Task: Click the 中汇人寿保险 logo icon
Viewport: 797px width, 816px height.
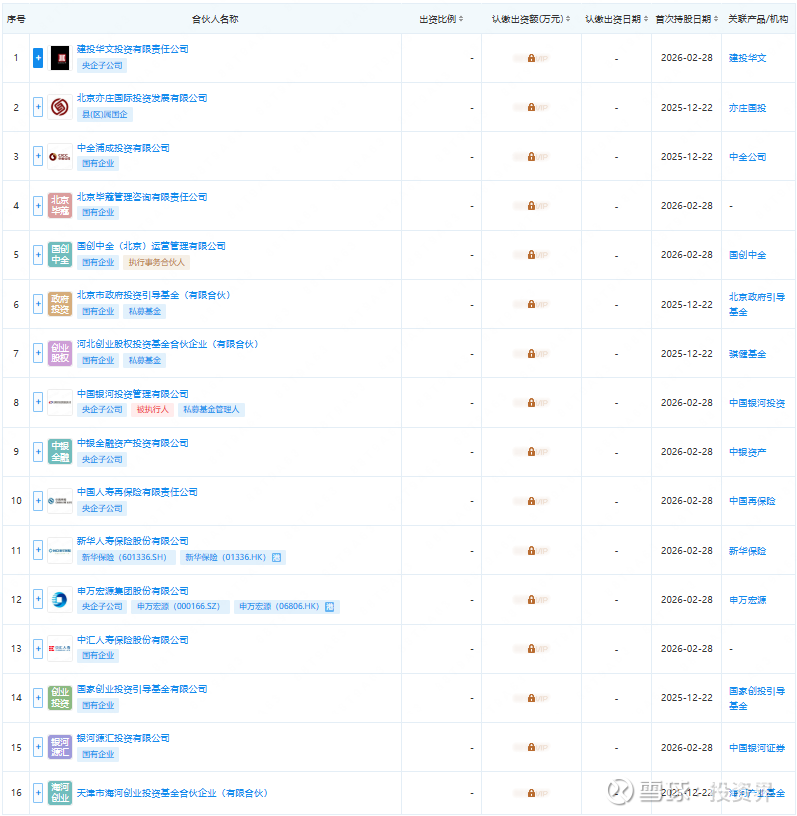Action: (x=60, y=648)
